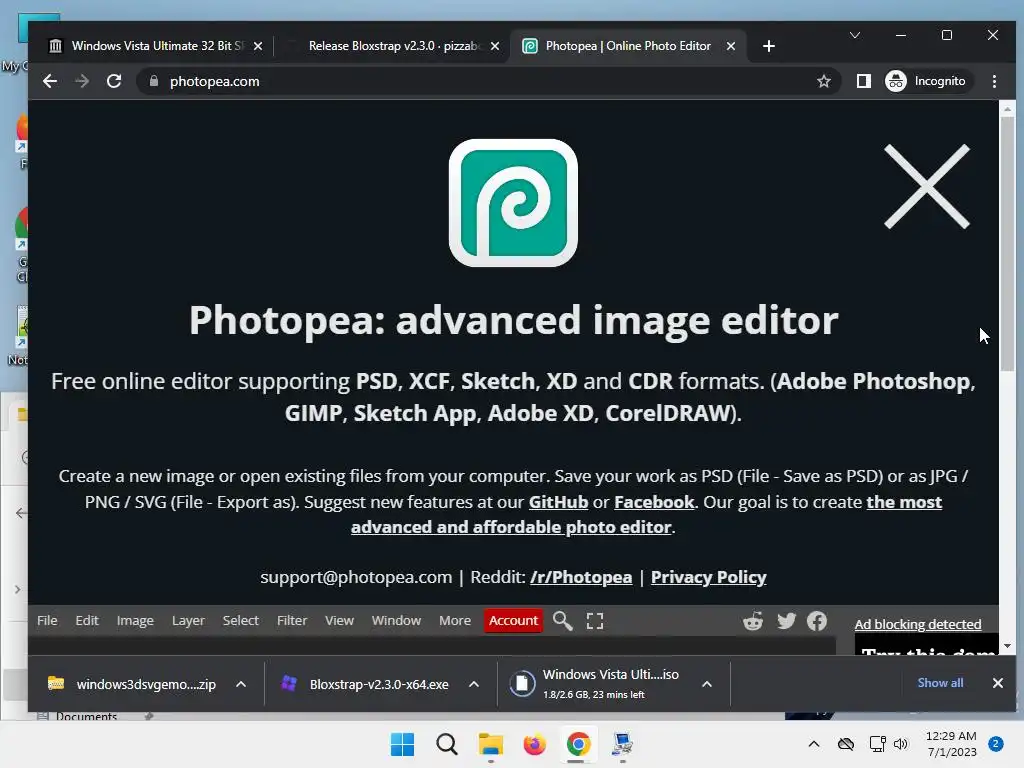
Task: Close the Release Bloxstrap tab
Action: click(495, 46)
